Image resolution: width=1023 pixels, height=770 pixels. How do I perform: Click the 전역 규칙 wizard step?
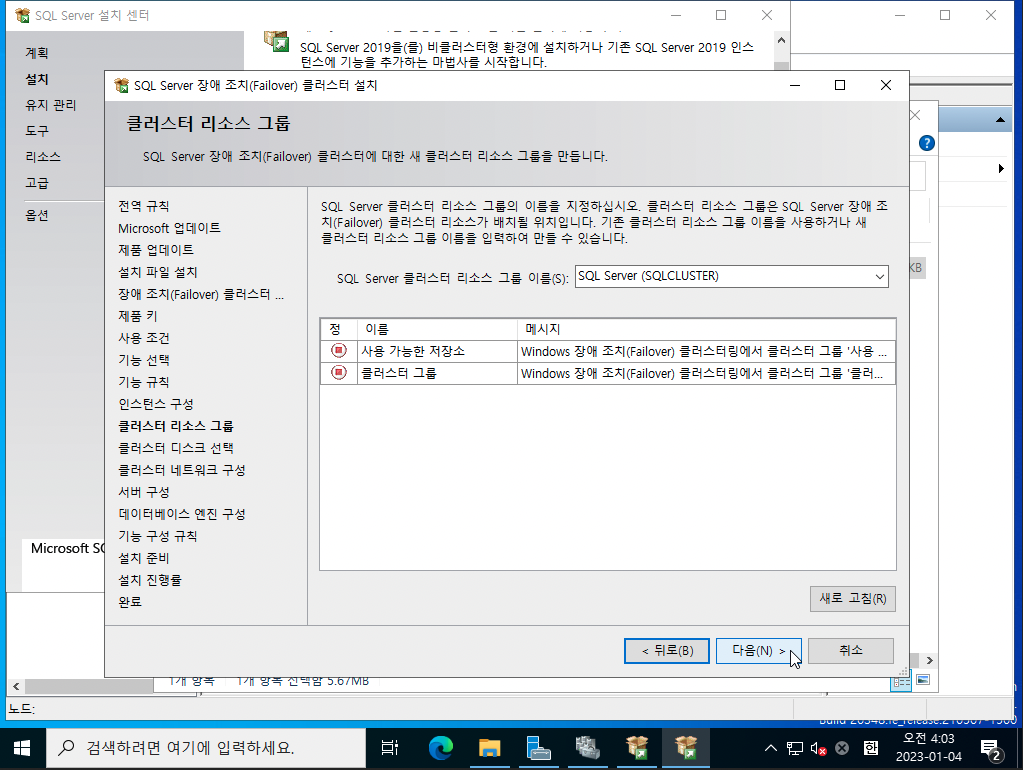144,206
